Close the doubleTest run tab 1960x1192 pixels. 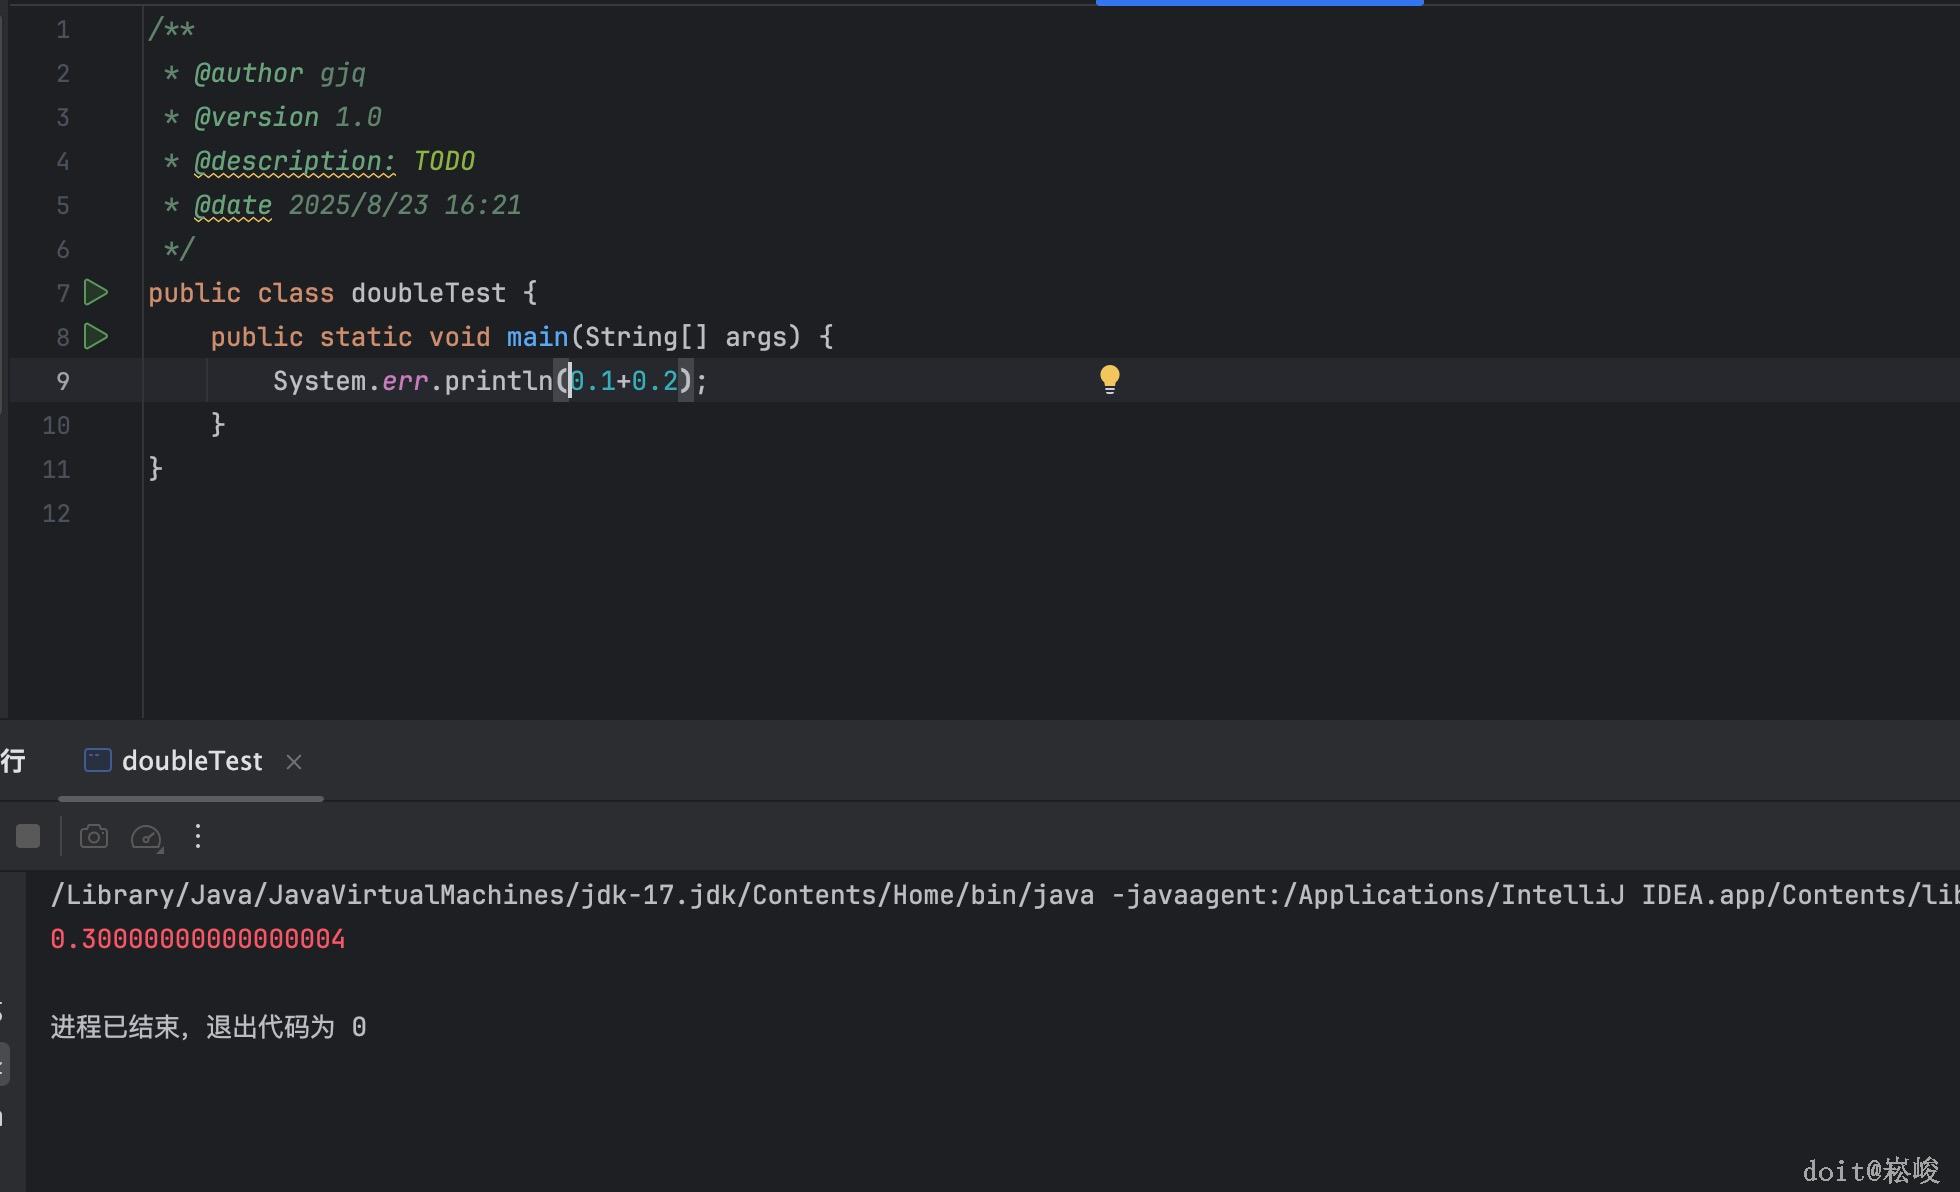294,762
